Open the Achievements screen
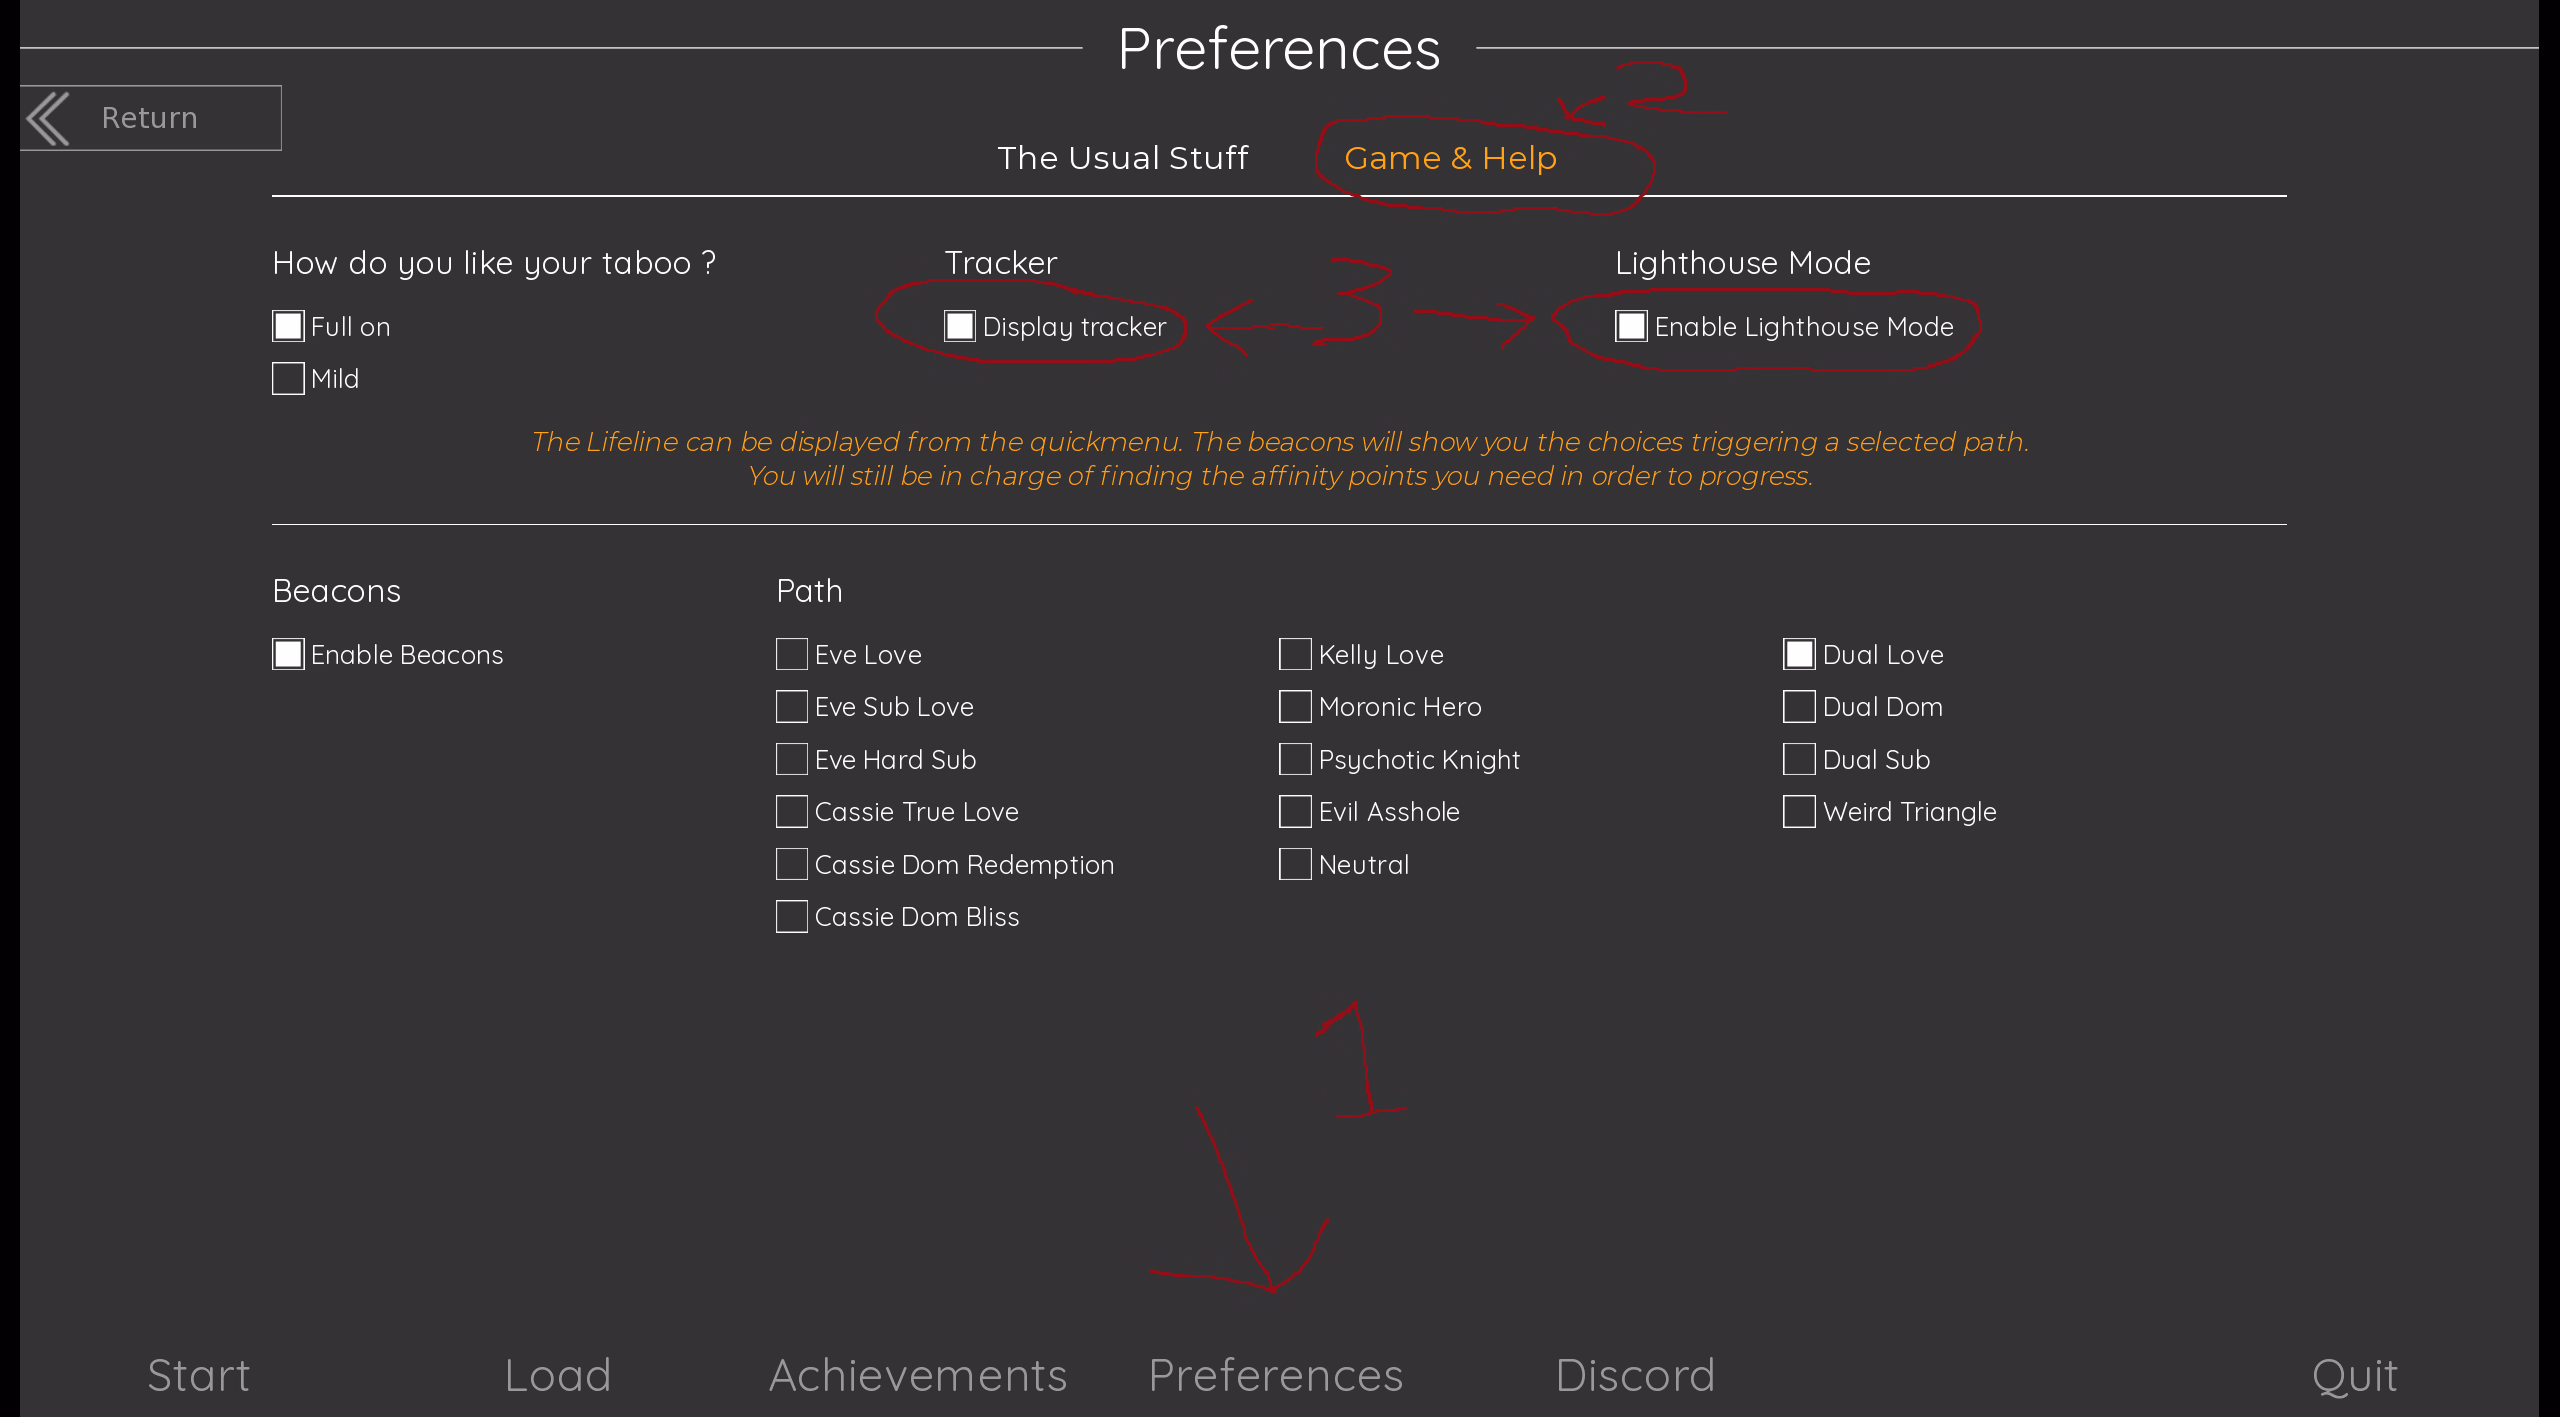The image size is (2560, 1417). coord(917,1375)
